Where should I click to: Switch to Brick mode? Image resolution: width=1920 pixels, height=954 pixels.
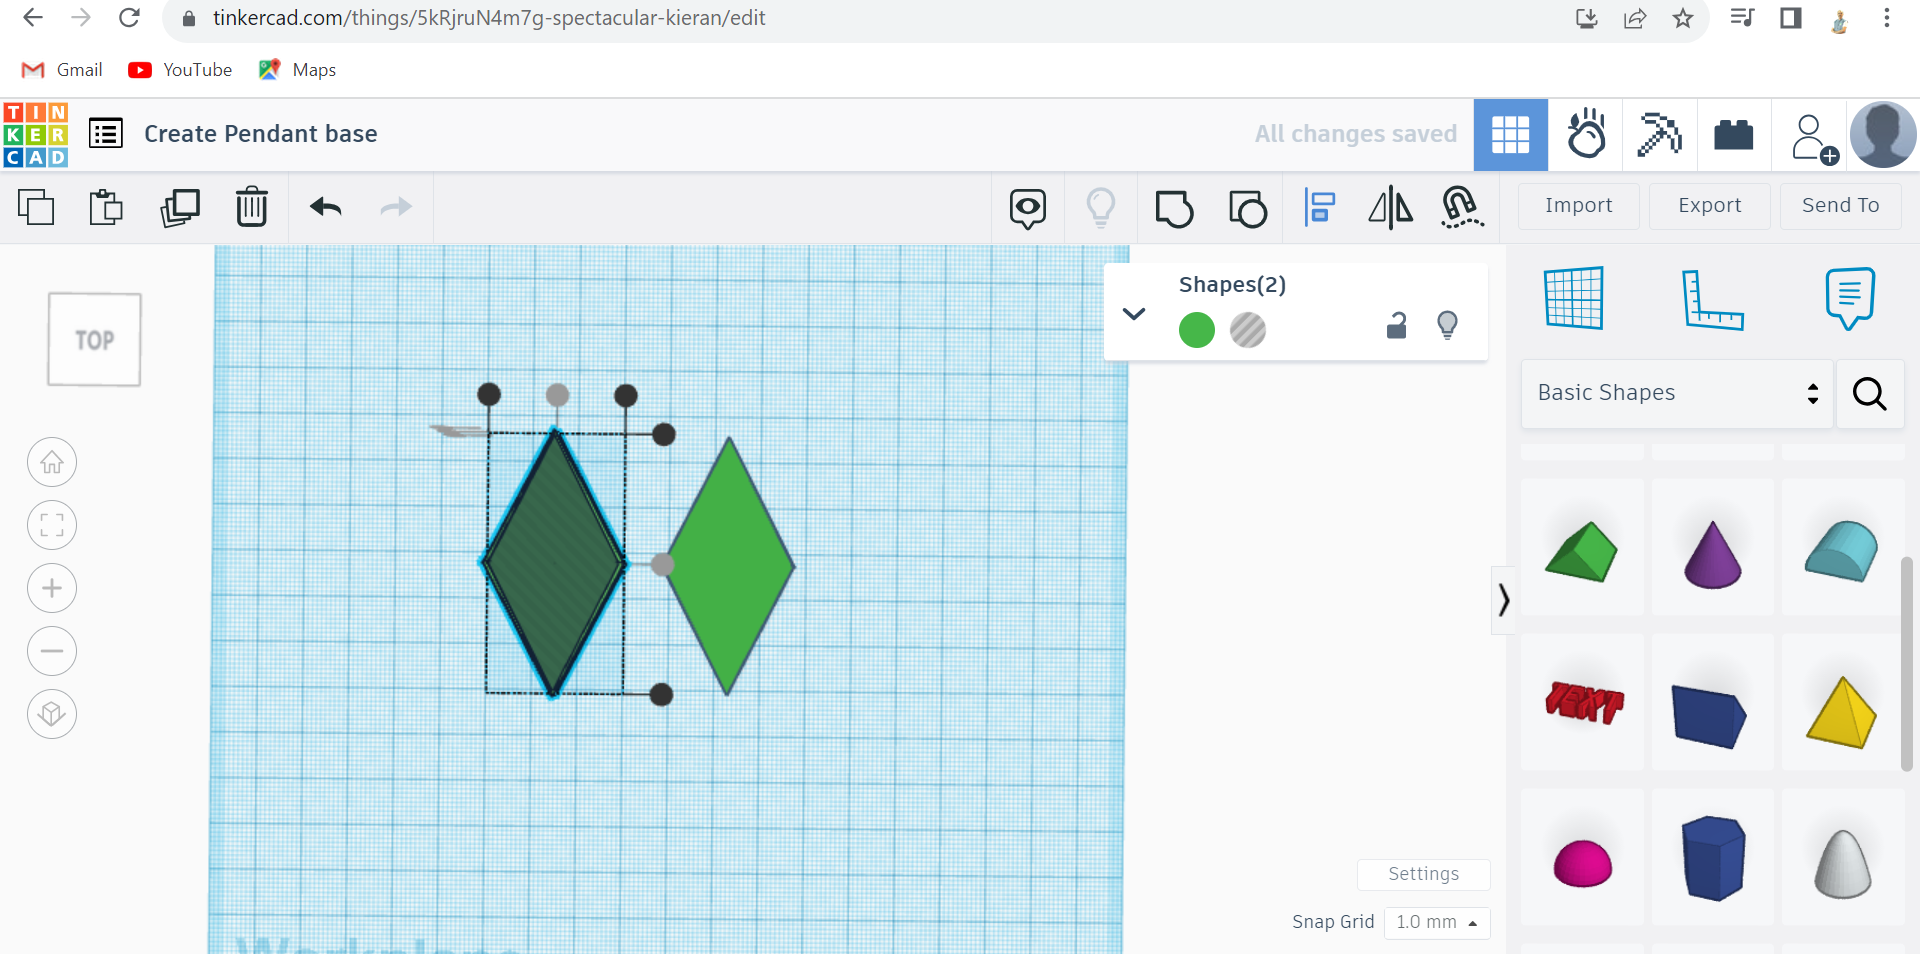pos(1732,135)
